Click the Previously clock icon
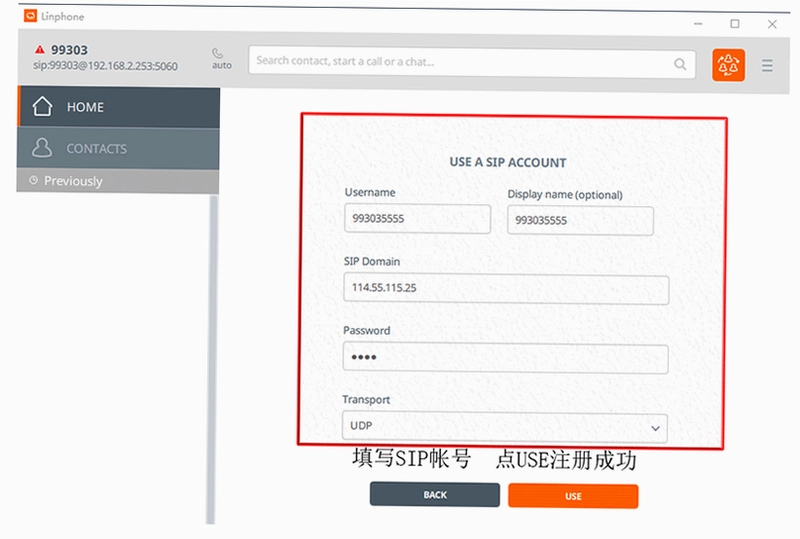This screenshot has height=539, width=800. [33, 180]
